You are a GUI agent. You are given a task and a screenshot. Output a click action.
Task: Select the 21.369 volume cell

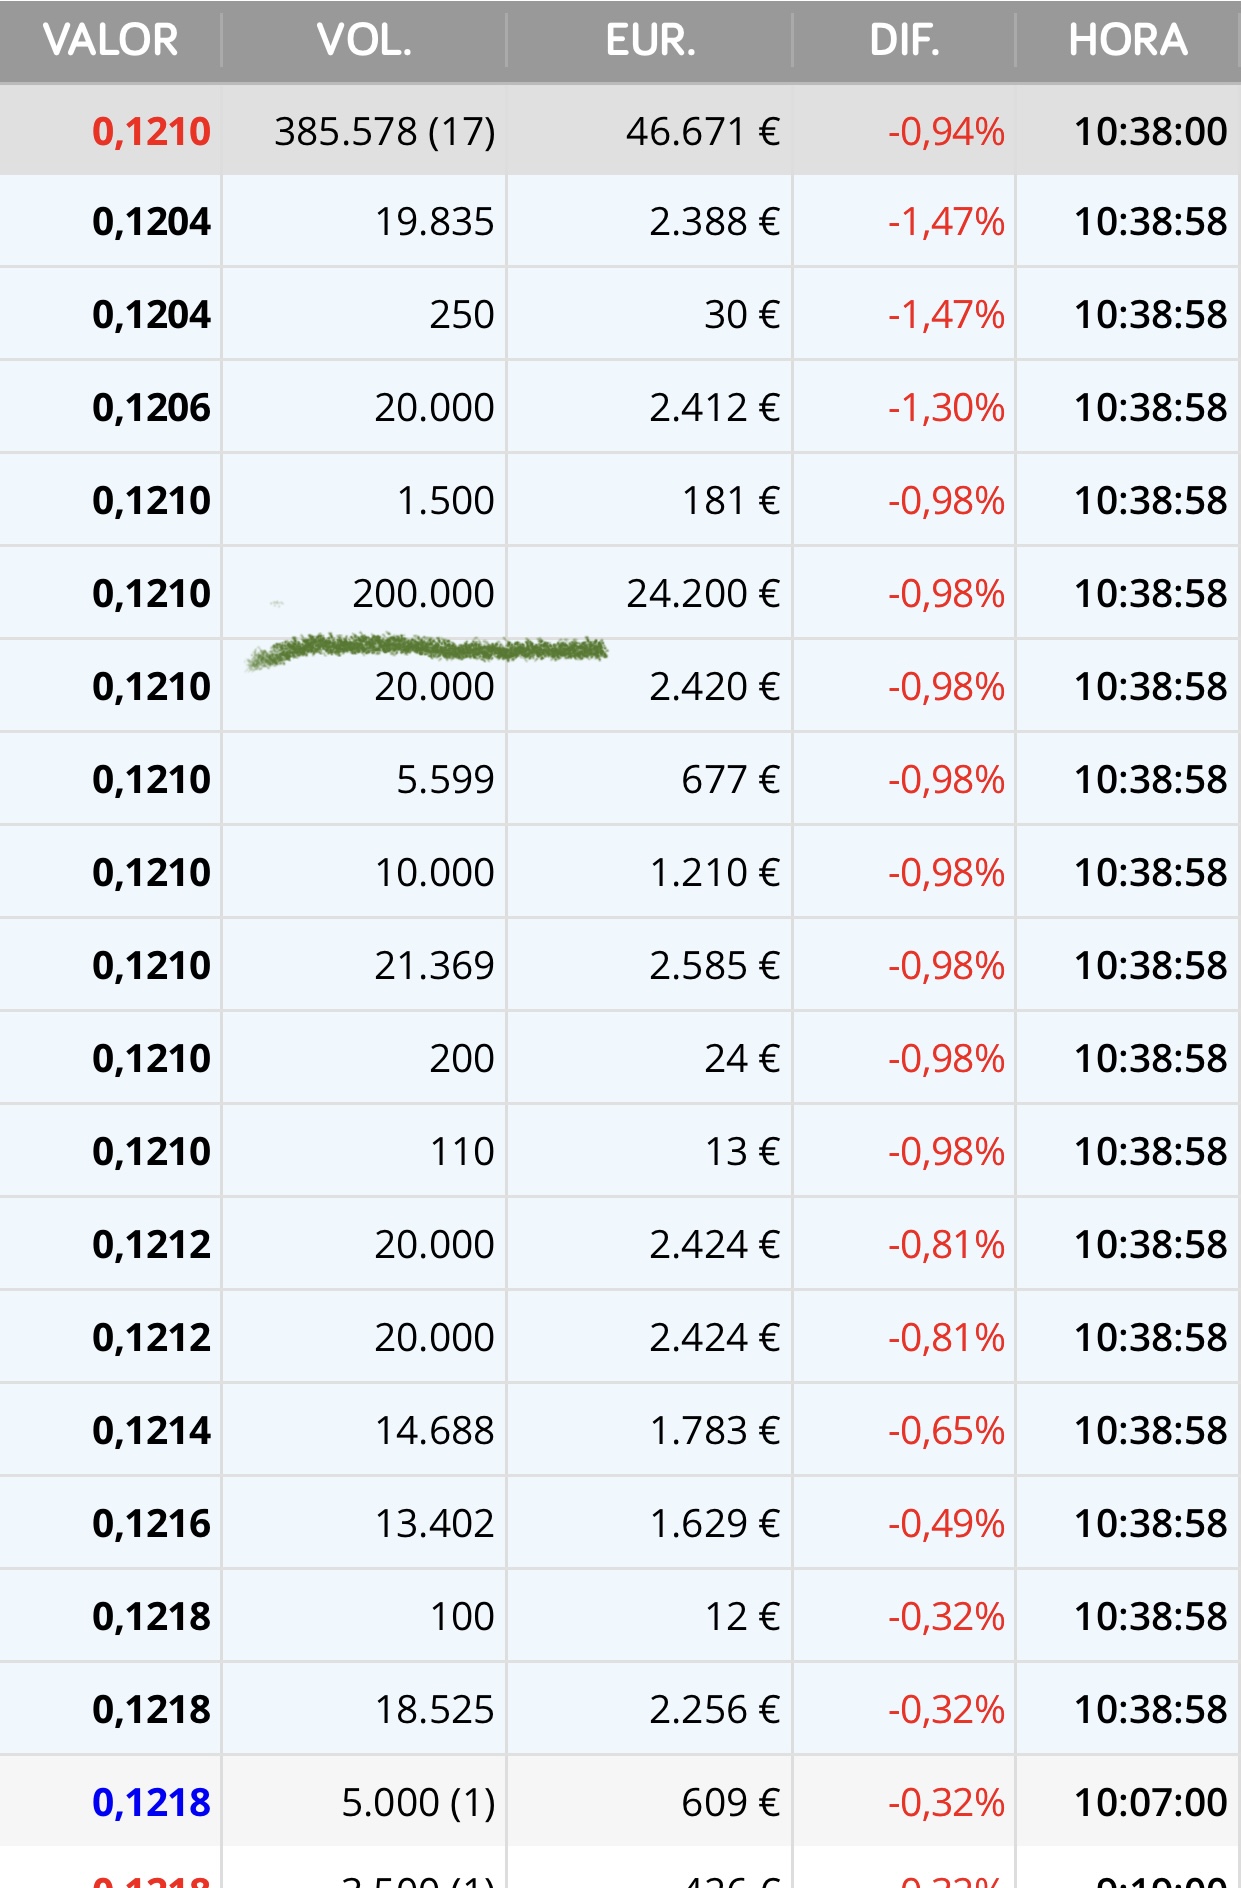[x=434, y=965]
